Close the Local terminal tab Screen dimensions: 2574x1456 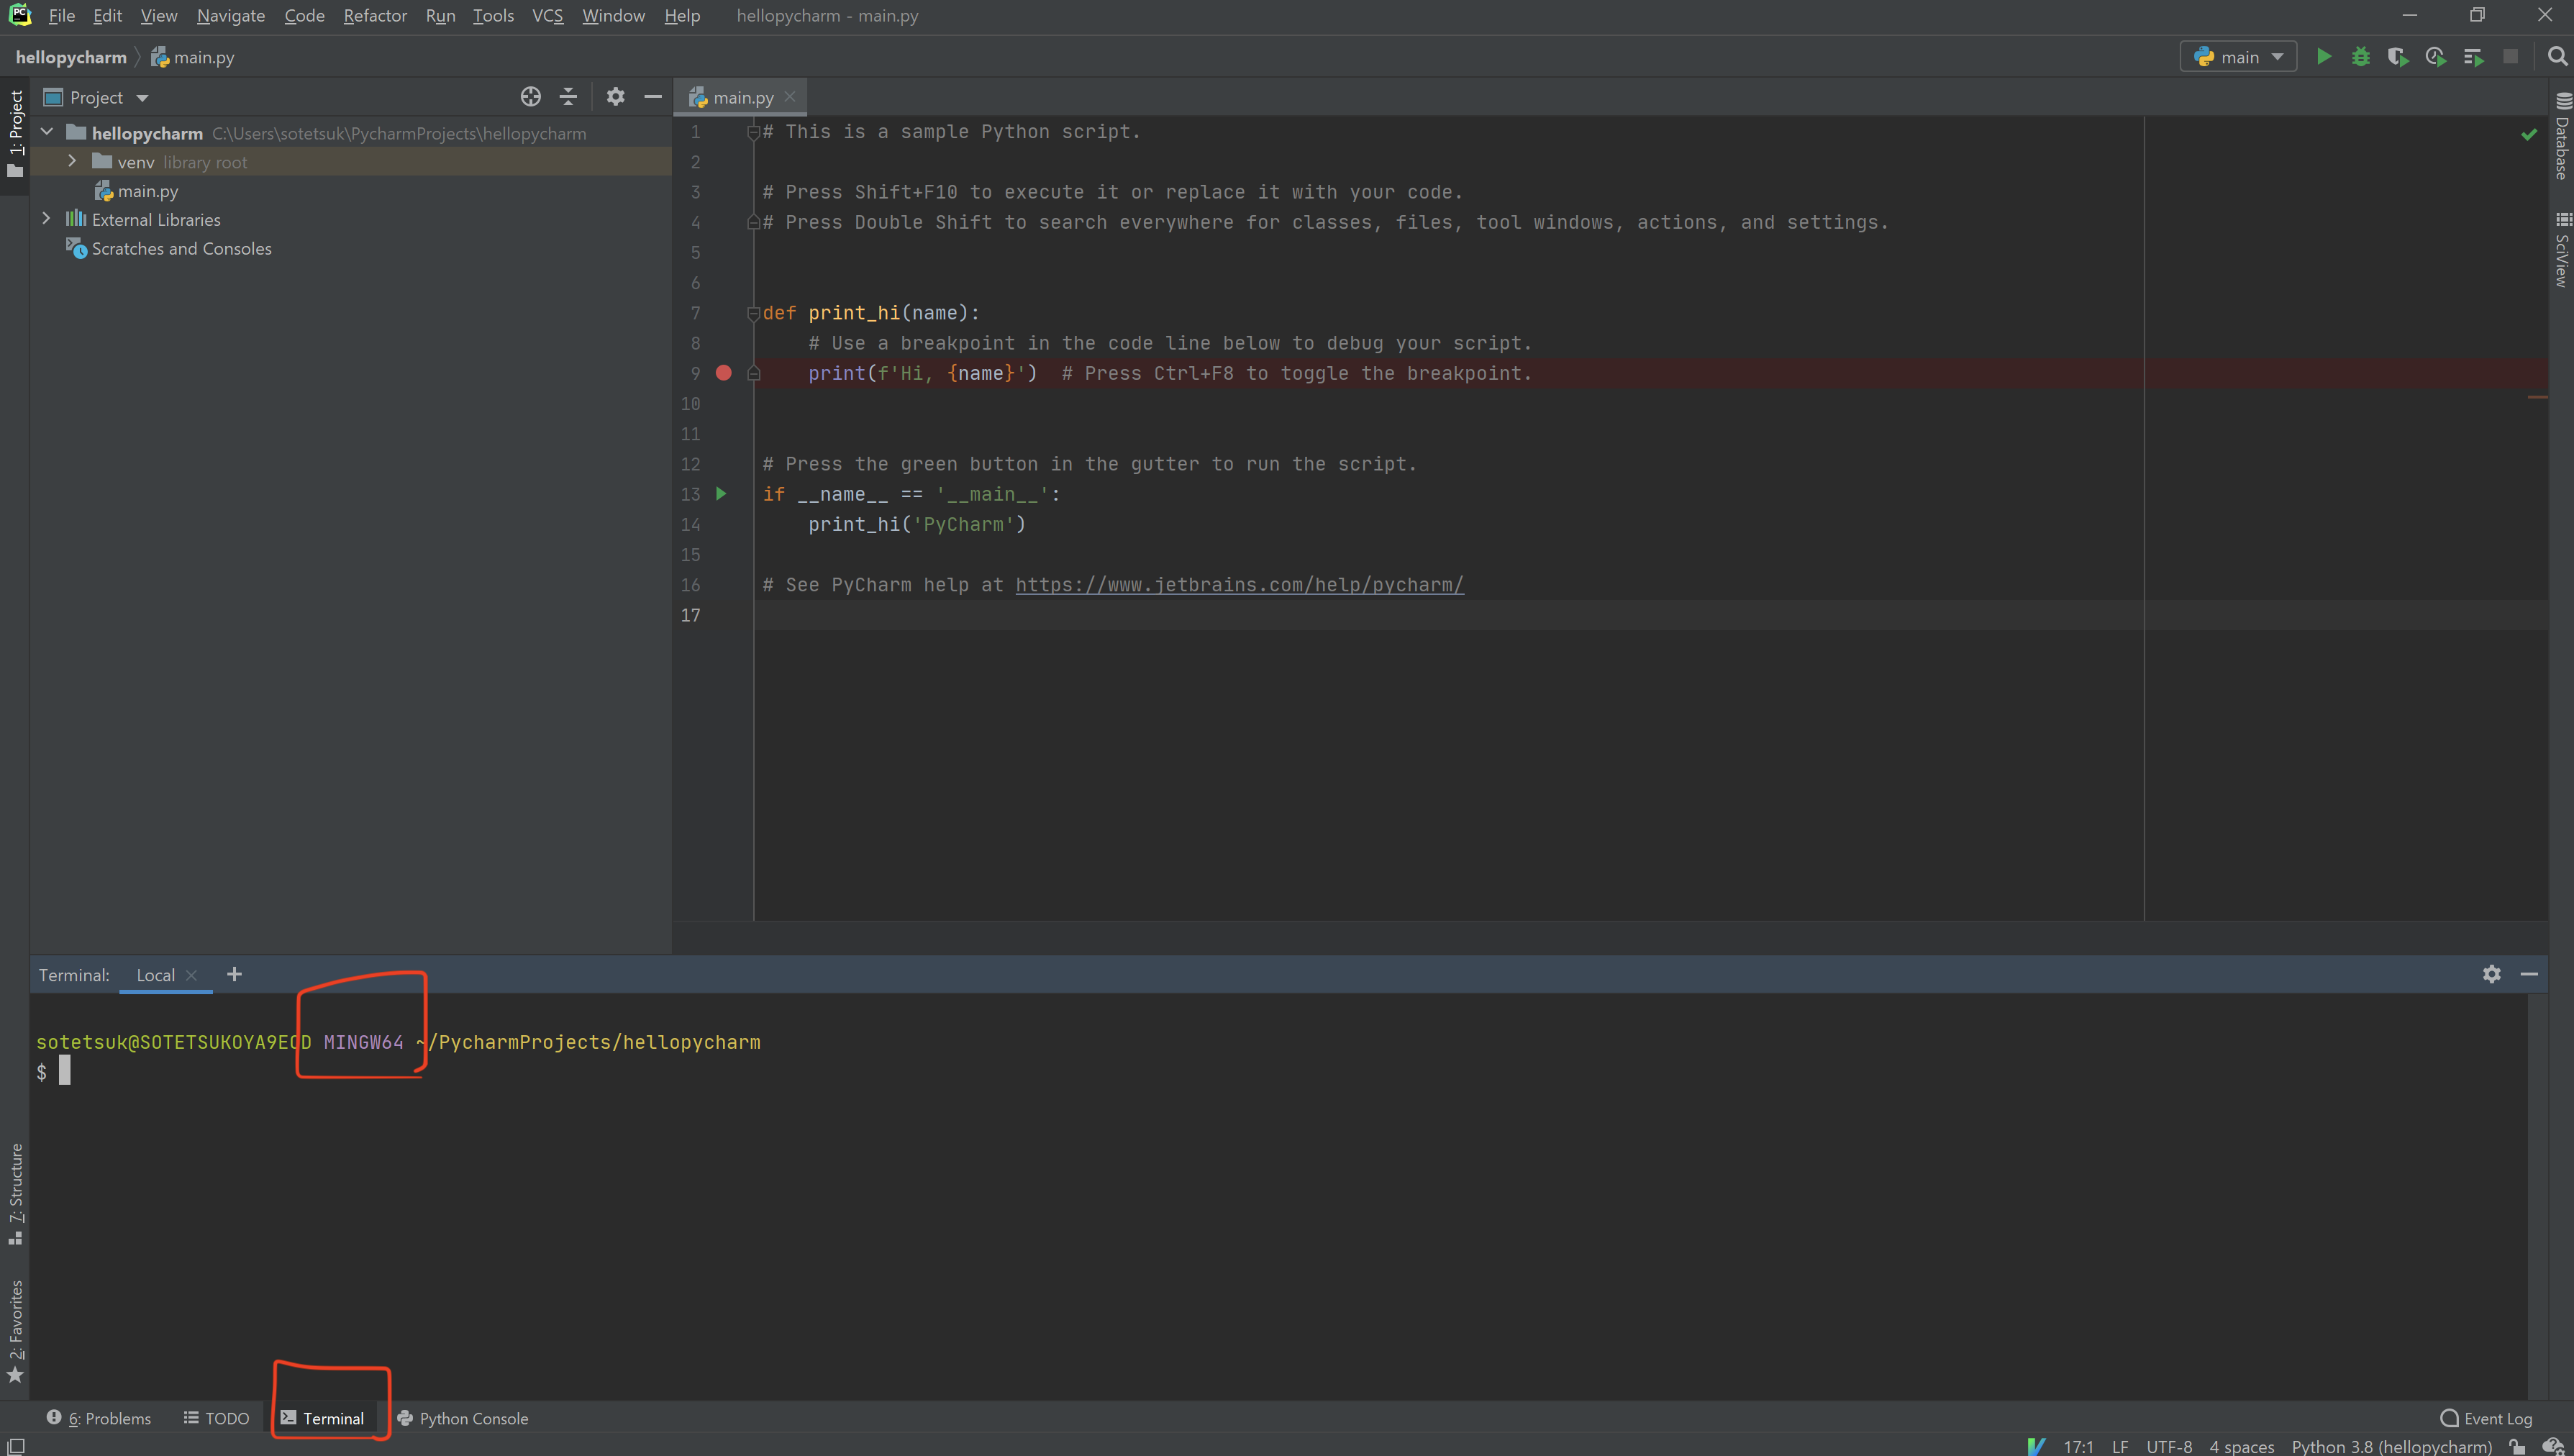191,975
